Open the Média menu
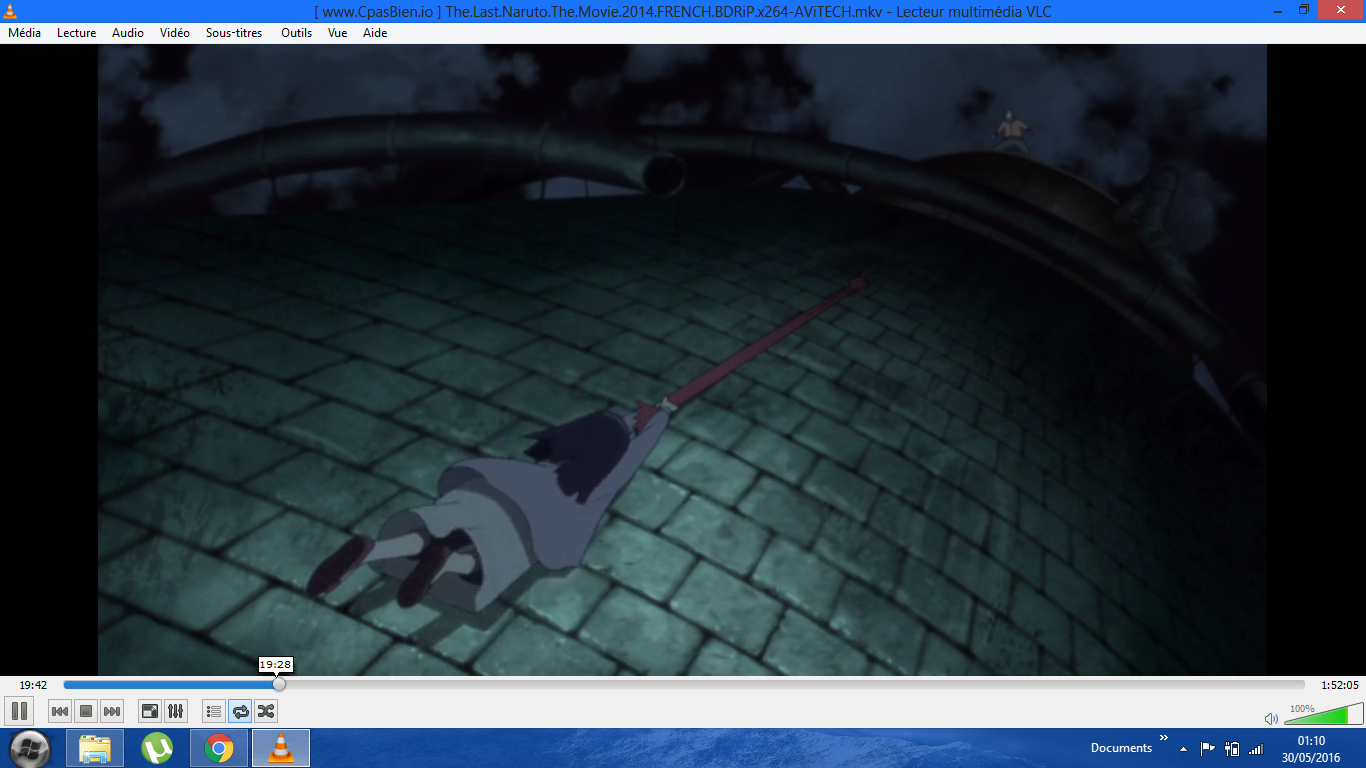 (25, 33)
